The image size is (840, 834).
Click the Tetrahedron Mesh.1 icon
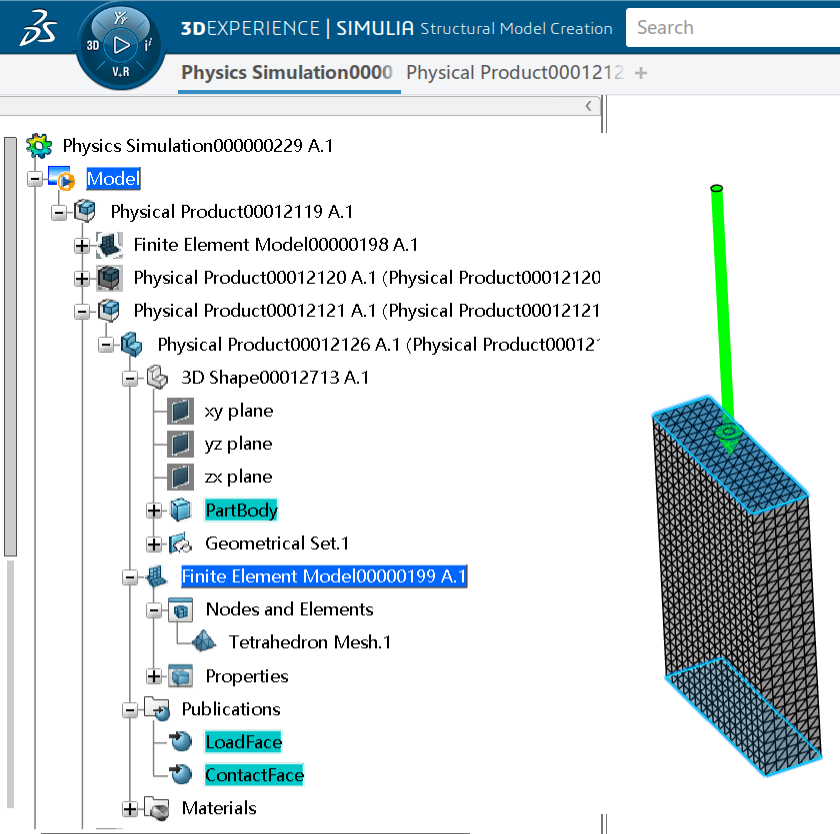pyautogui.click(x=205, y=642)
